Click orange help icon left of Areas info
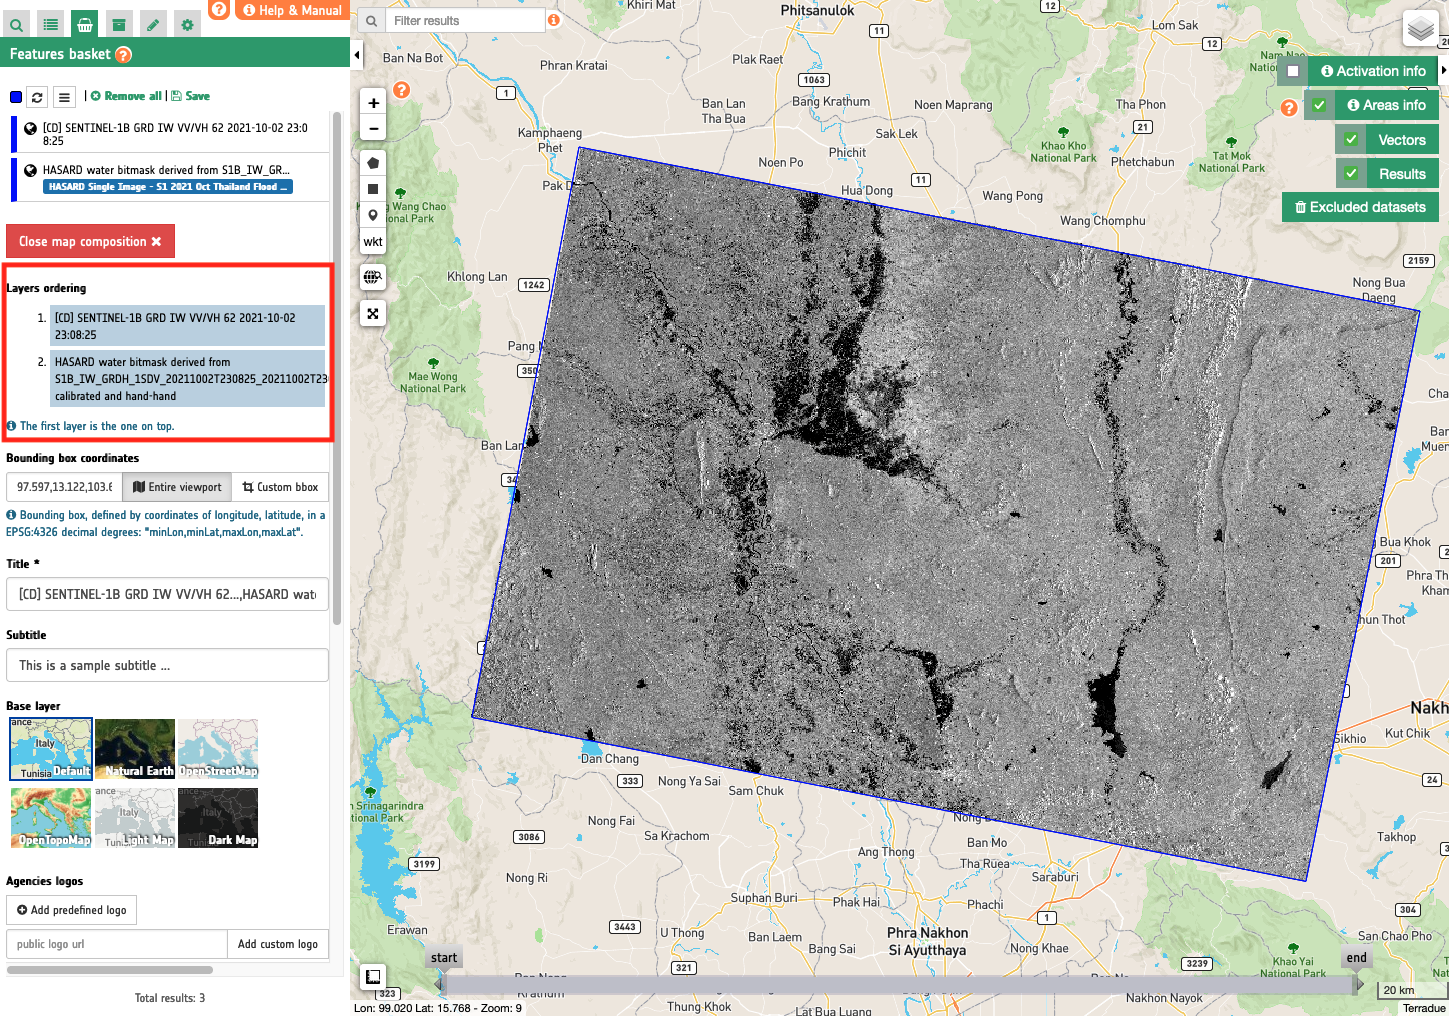The height and width of the screenshot is (1016, 1449). (1289, 107)
